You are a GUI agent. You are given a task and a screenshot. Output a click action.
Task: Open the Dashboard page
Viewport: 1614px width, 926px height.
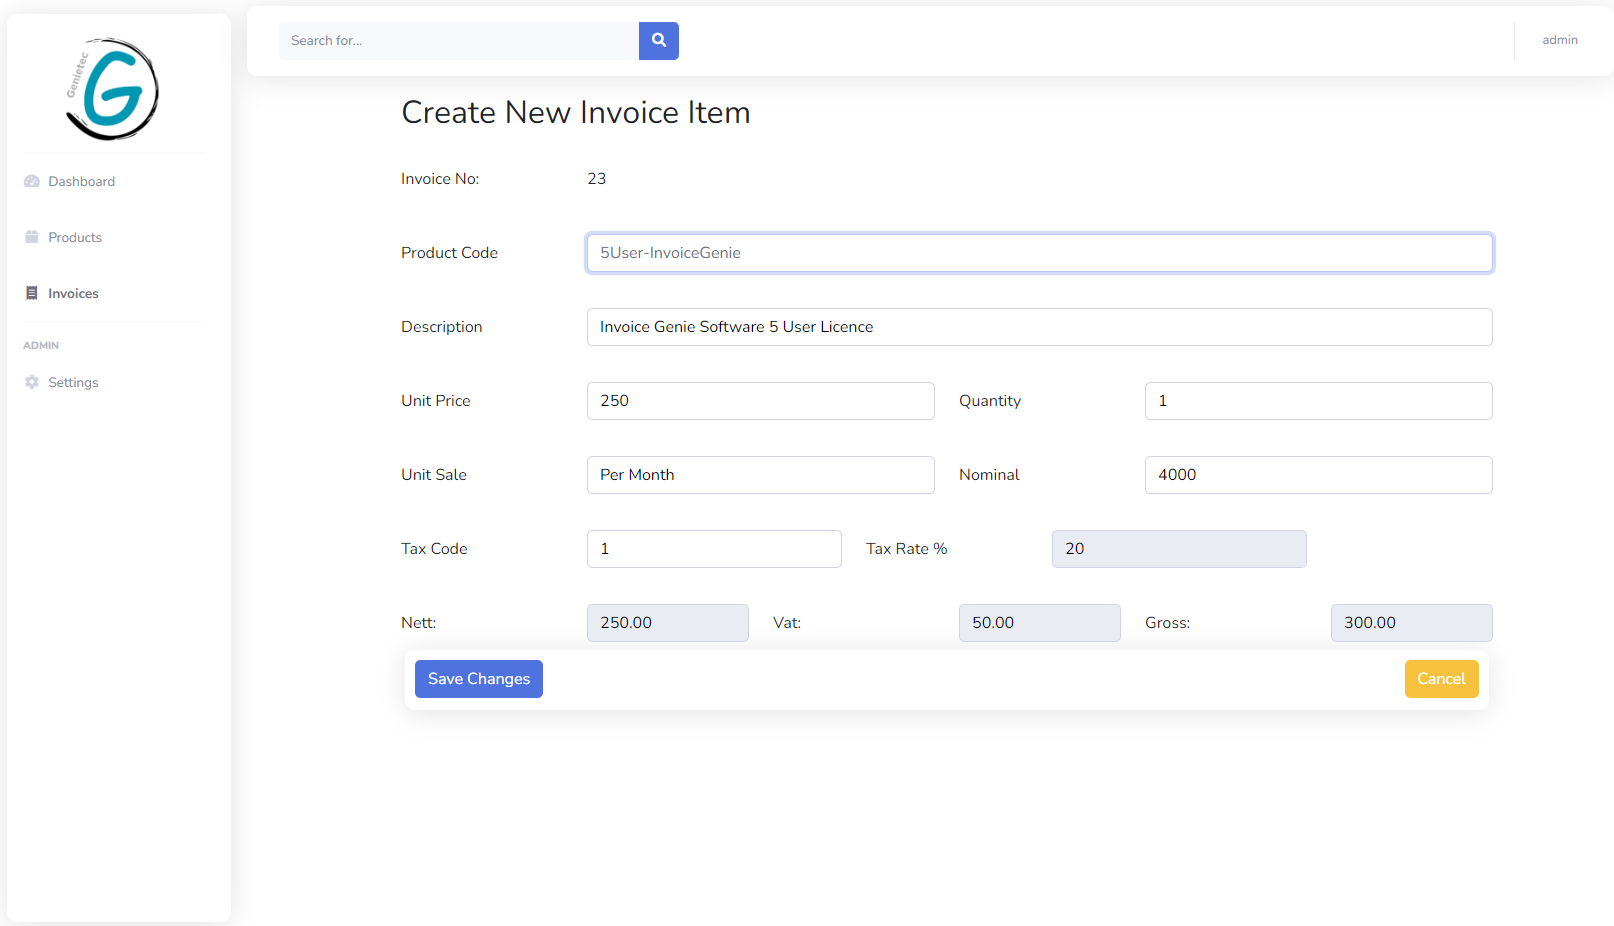(x=81, y=181)
